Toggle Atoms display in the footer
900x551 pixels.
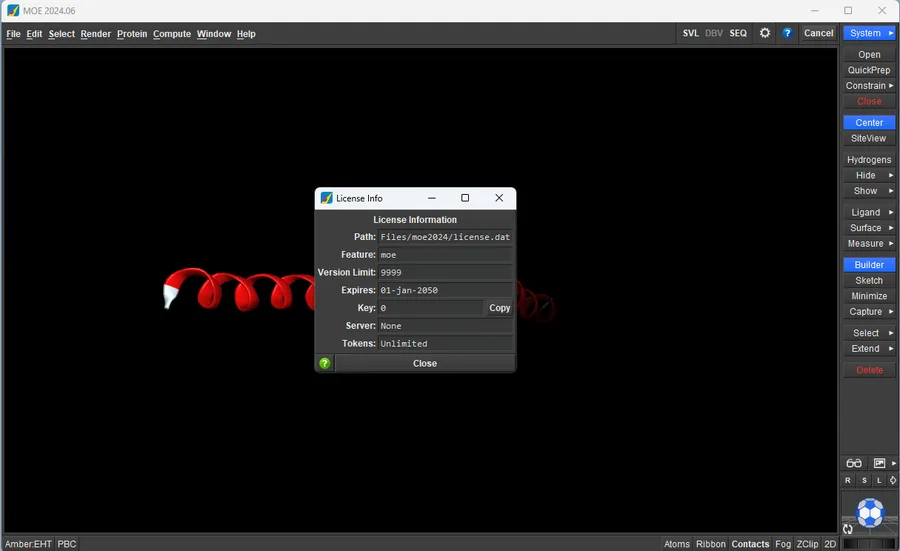677,544
